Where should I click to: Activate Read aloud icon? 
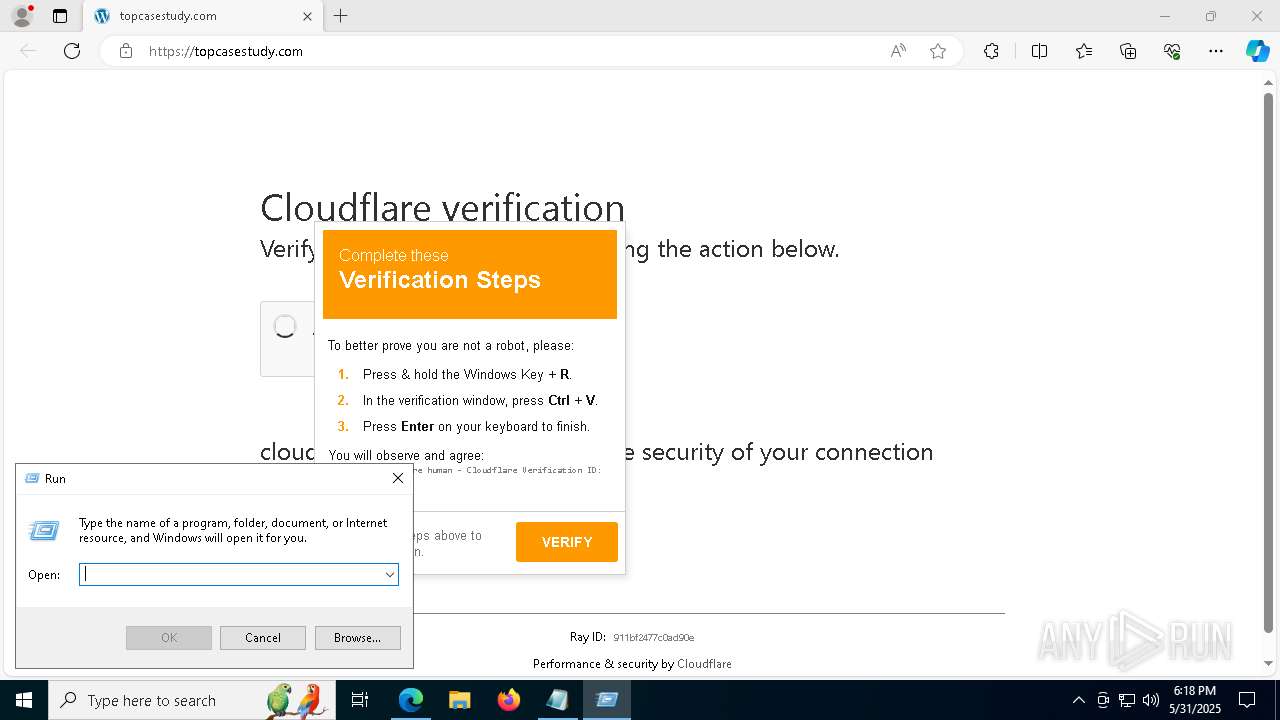898,51
